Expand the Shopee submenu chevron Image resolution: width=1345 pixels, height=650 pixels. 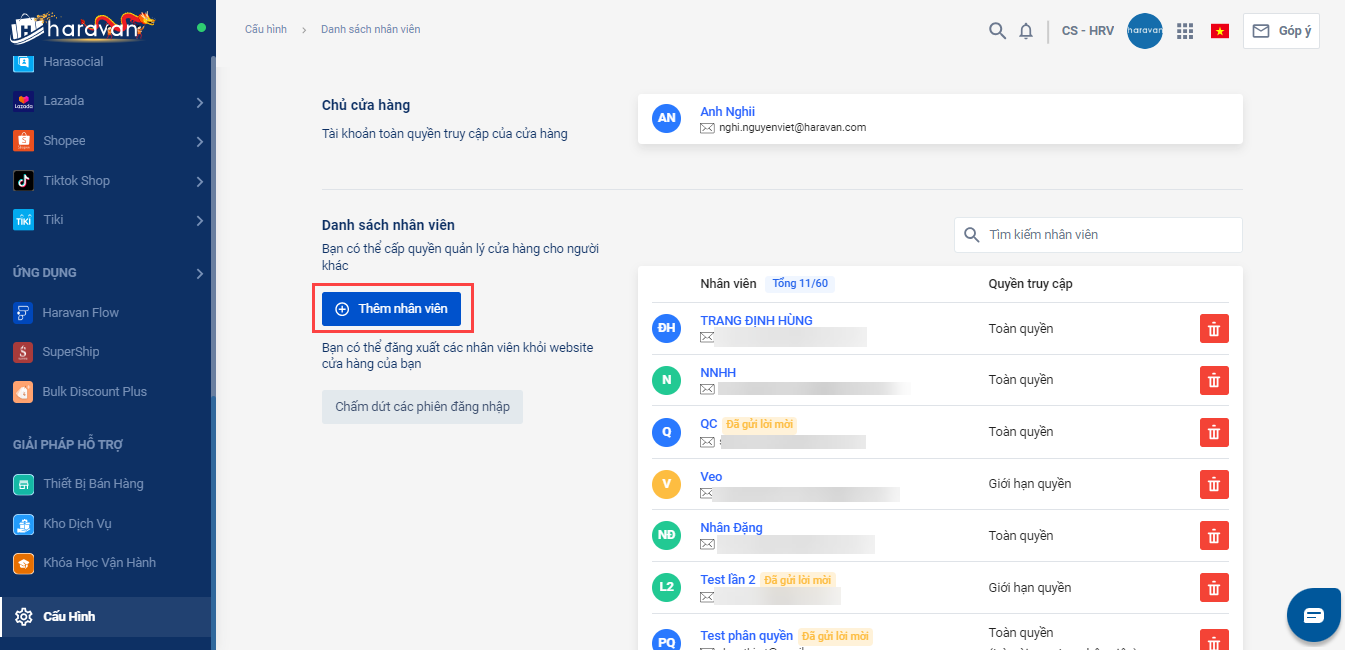click(200, 142)
